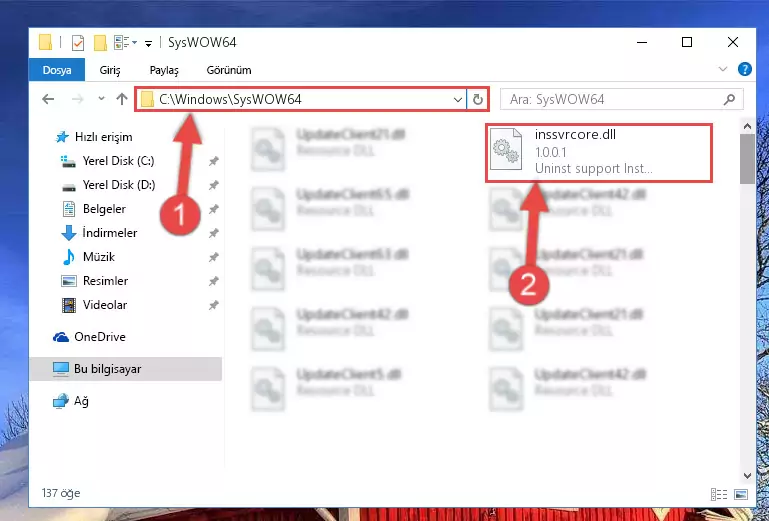Click the Explorer folder icon in title bar
The image size is (769, 521).
click(45, 43)
